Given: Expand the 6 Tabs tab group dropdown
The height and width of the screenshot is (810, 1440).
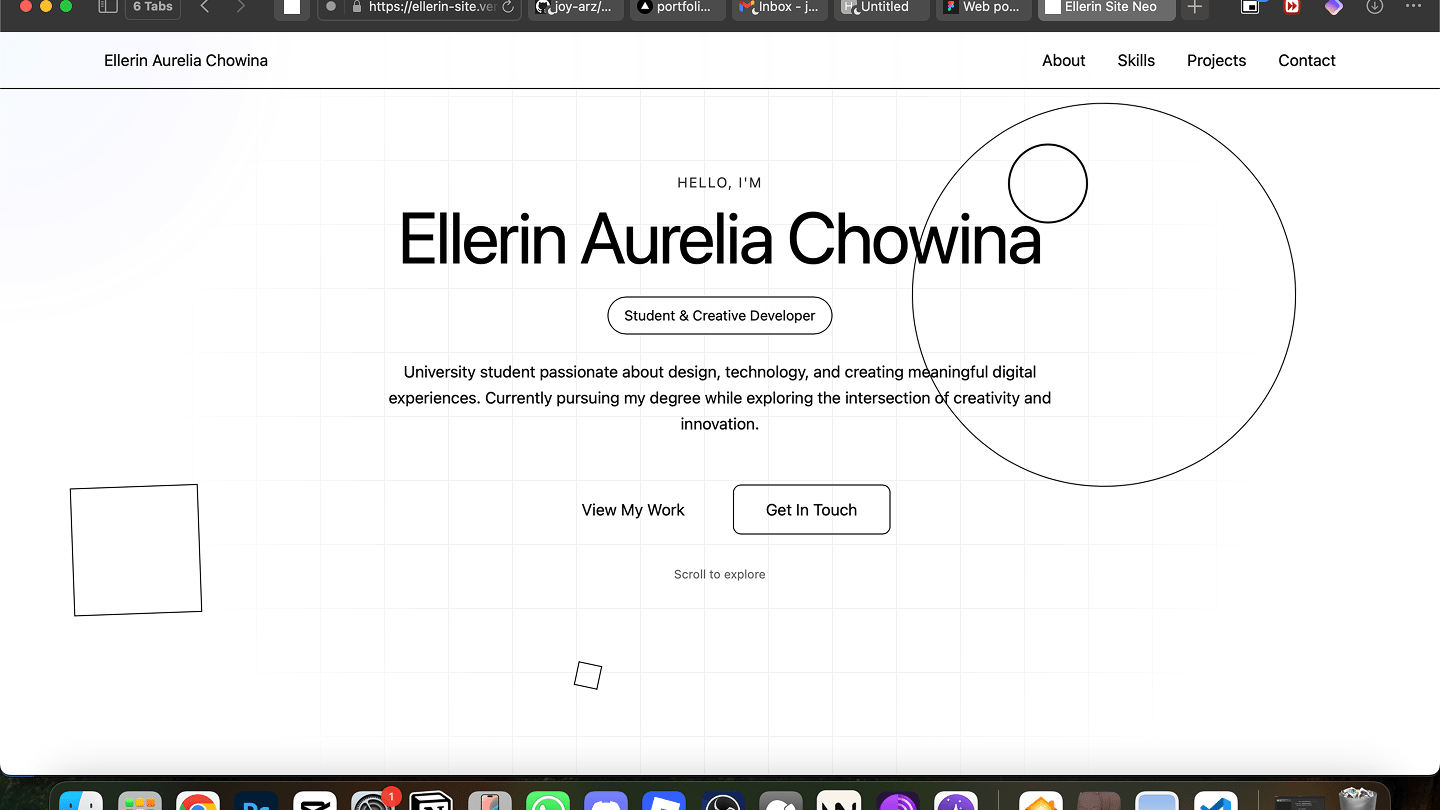Looking at the screenshot, I should (x=152, y=7).
